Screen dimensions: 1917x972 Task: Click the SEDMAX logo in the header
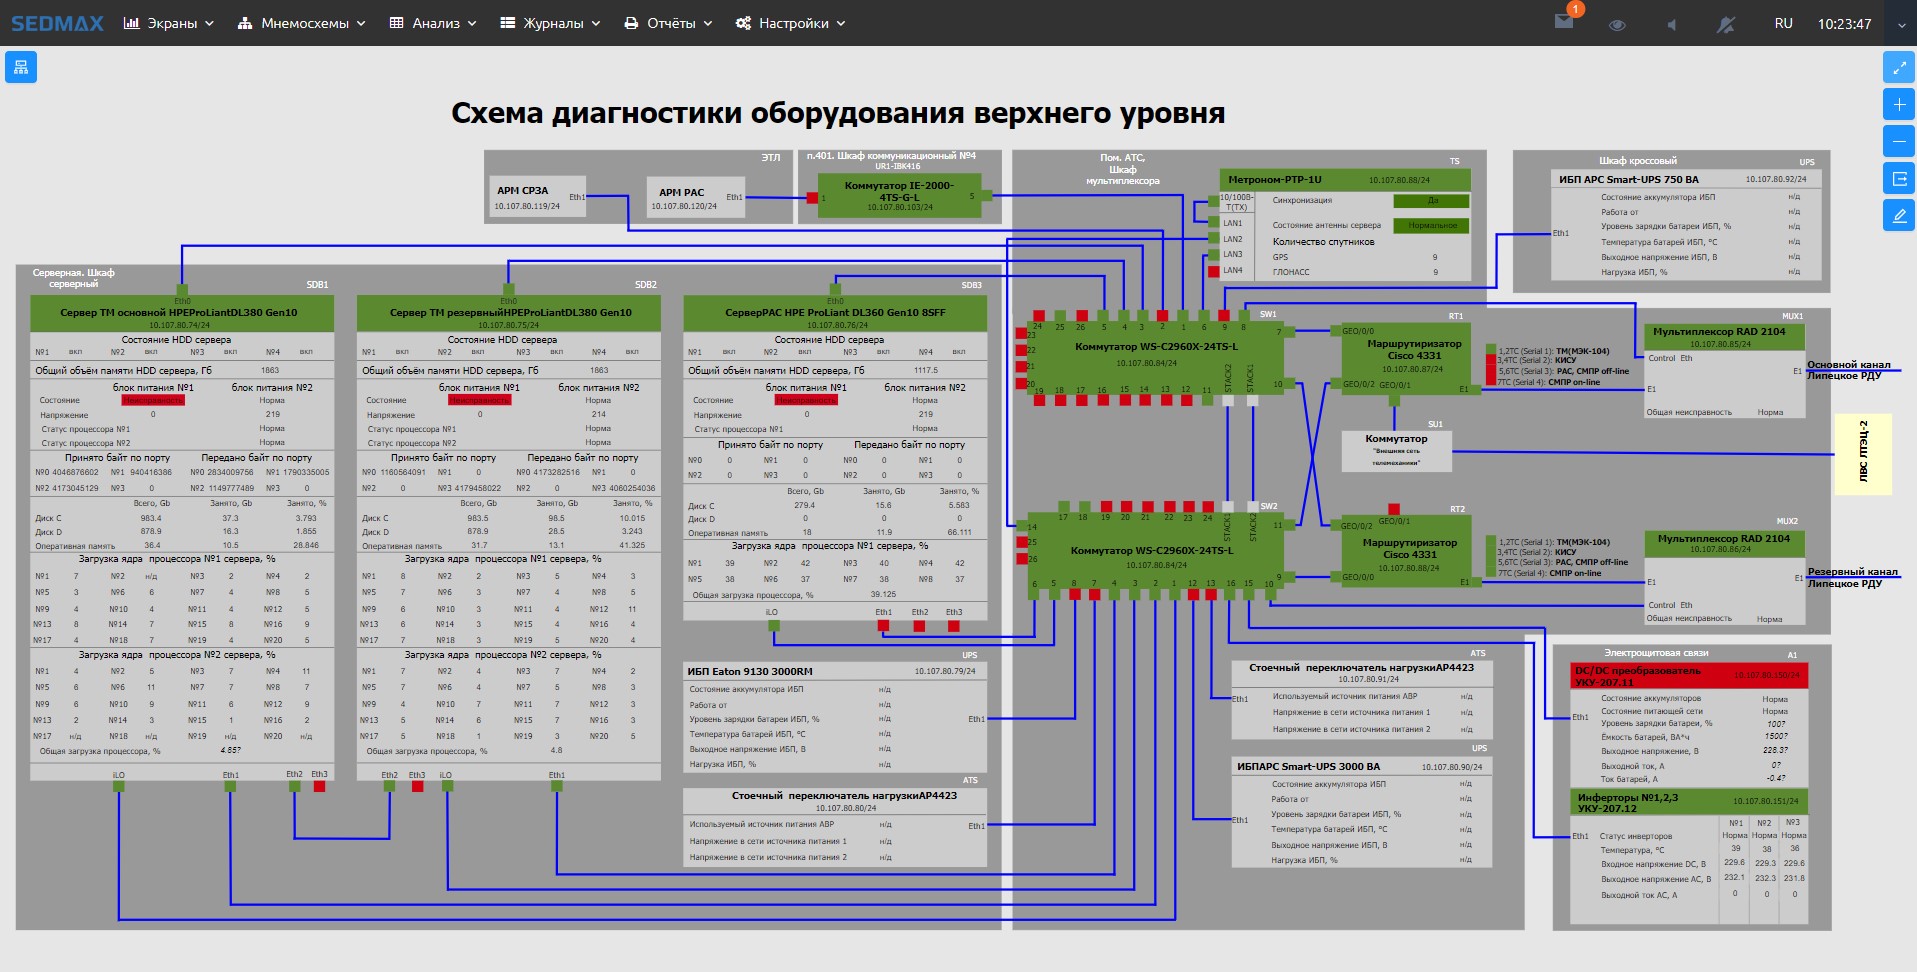[55, 22]
